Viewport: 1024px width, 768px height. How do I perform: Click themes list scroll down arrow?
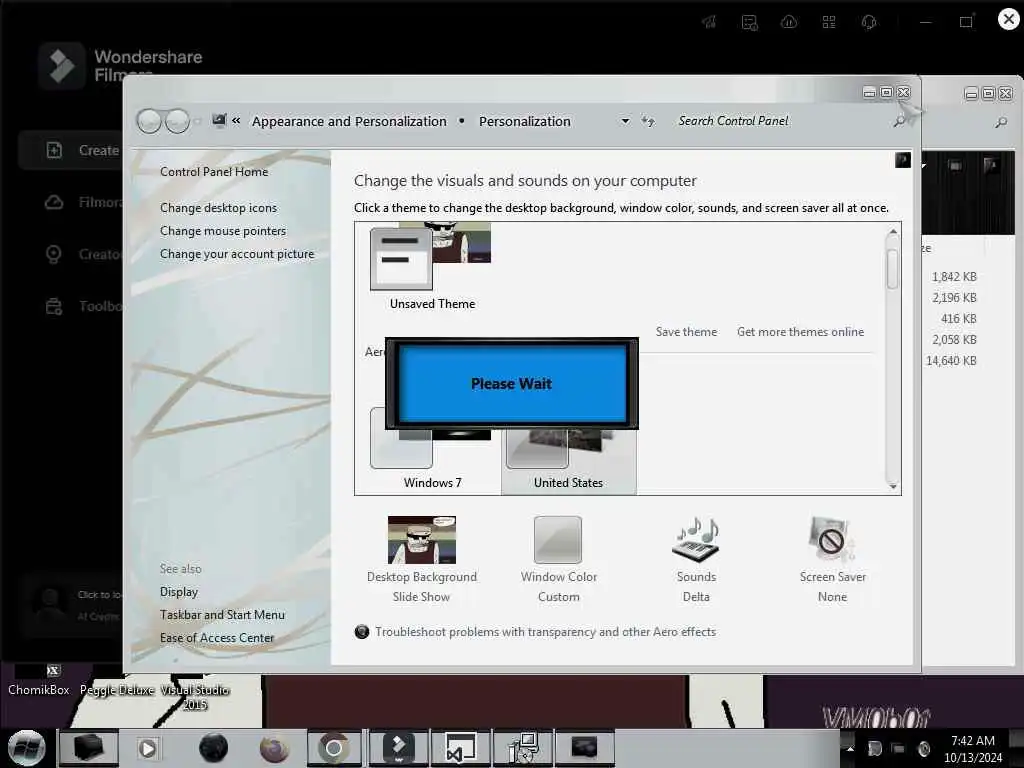(892, 486)
